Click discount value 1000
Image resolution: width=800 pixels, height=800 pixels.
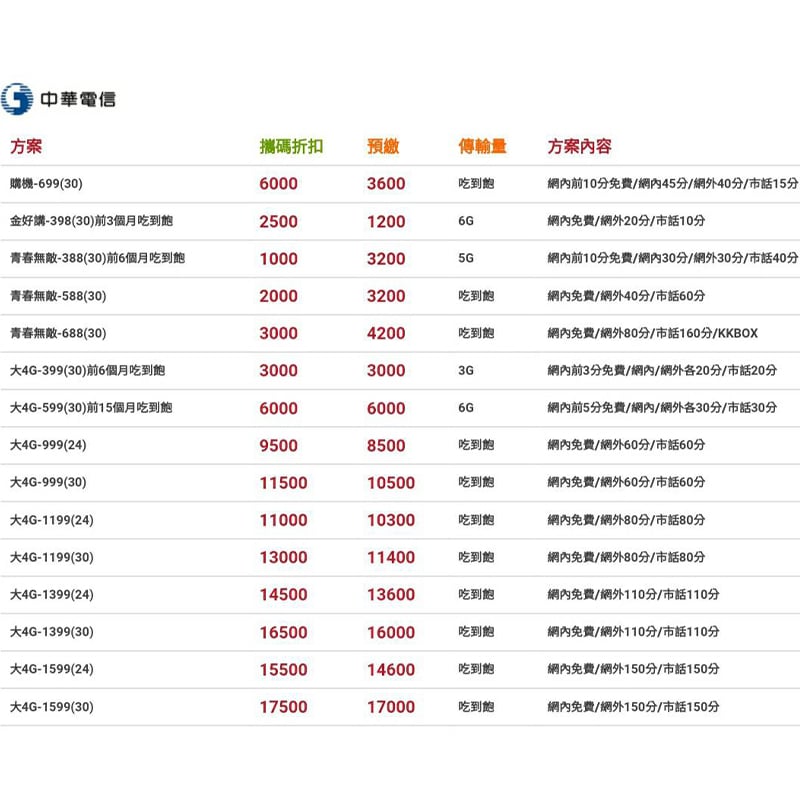point(279,259)
